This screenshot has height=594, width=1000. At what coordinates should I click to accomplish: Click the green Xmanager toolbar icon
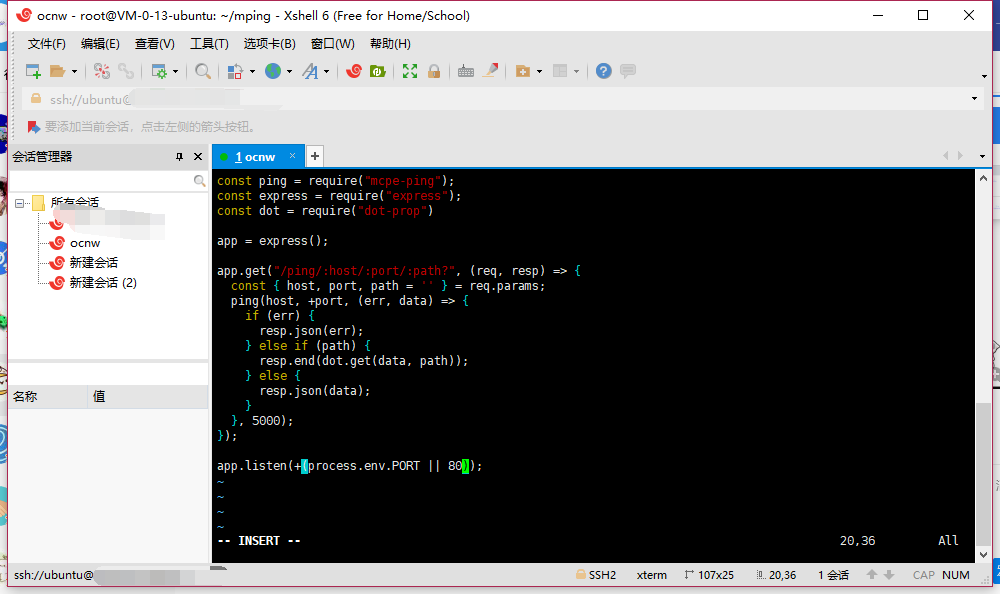(x=378, y=71)
